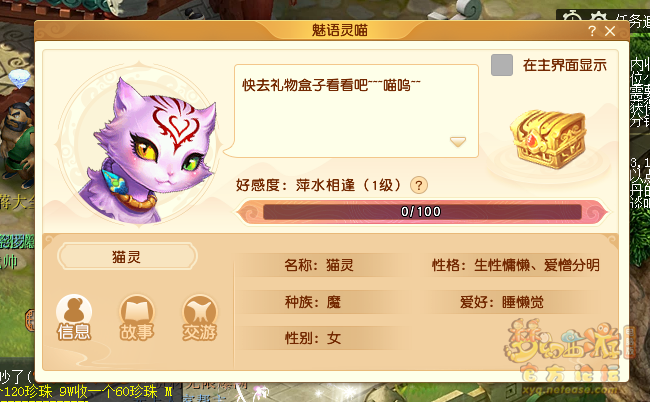The image size is (650, 402).
Task: Select the 信息 info icon
Action: [74, 318]
